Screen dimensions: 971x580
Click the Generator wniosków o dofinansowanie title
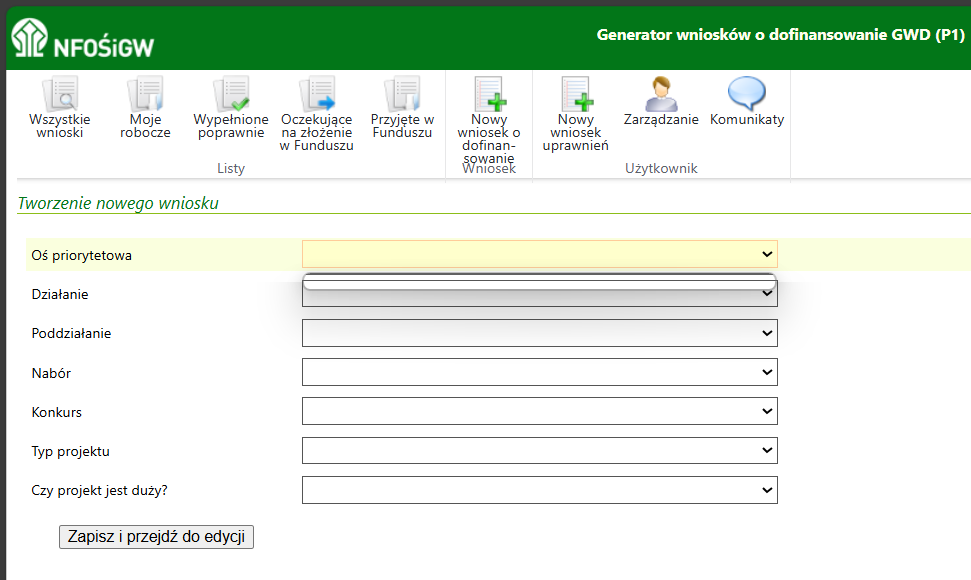tap(780, 35)
